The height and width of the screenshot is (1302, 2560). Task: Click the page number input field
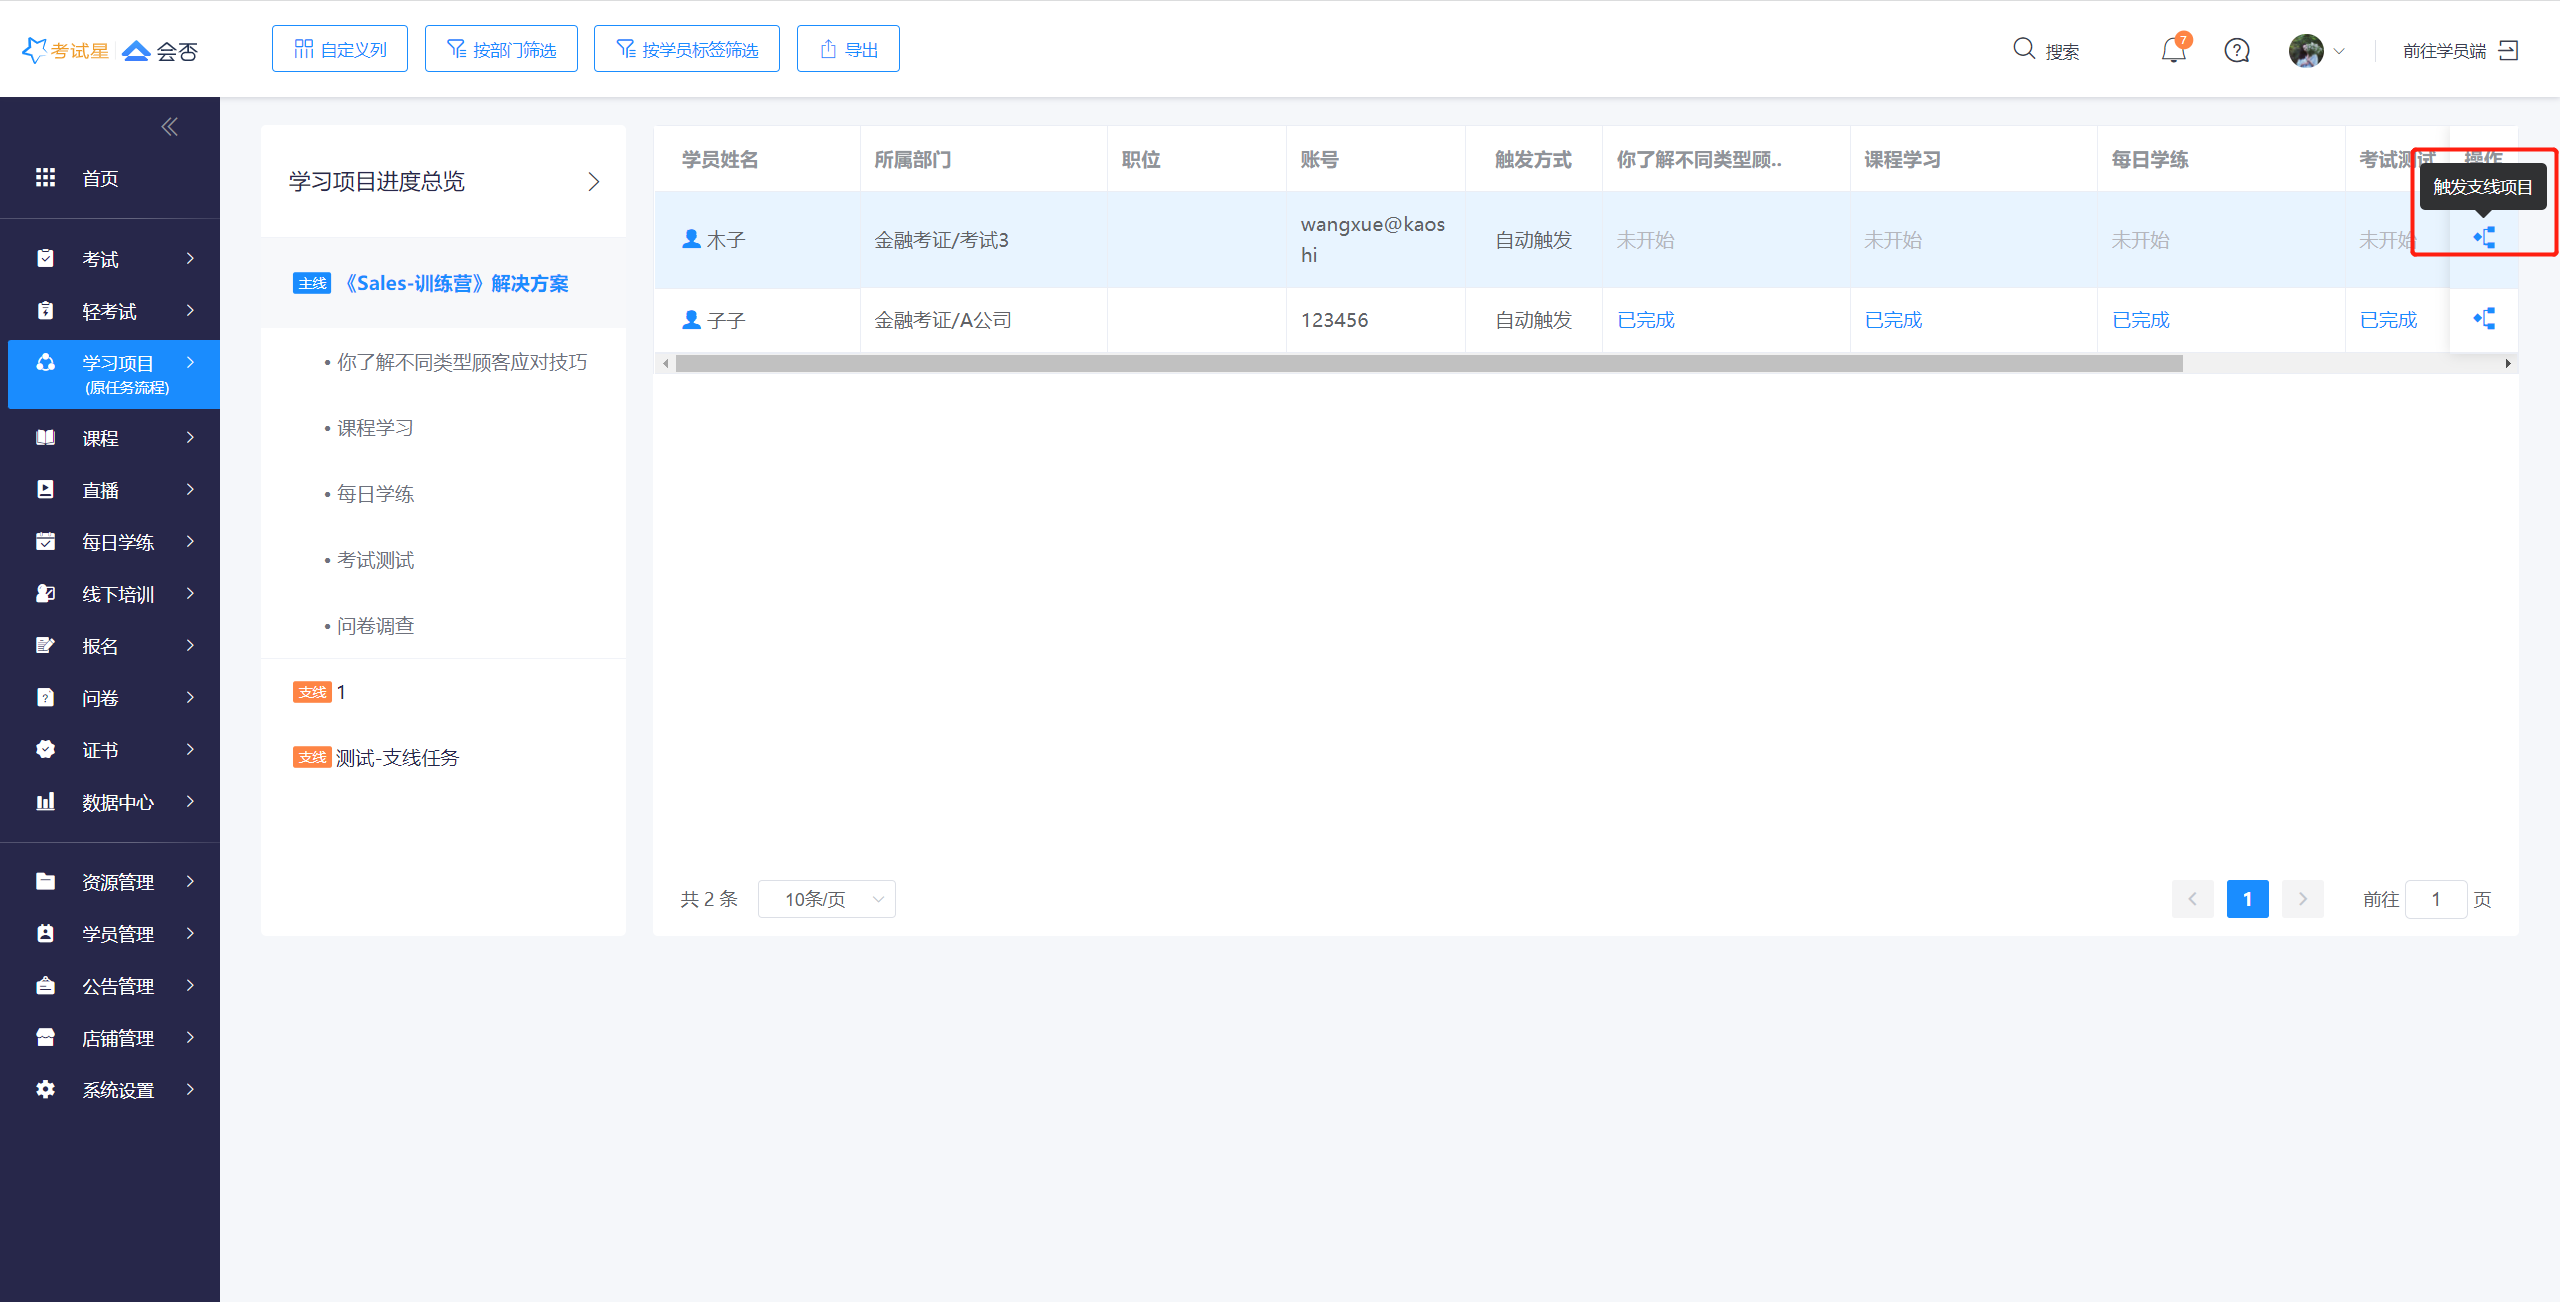click(2435, 899)
